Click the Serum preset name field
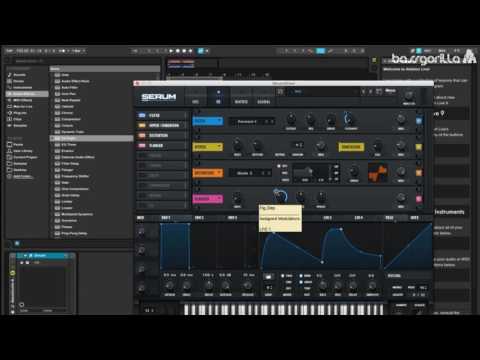Viewport: 480px width, 360px height. tap(325, 91)
